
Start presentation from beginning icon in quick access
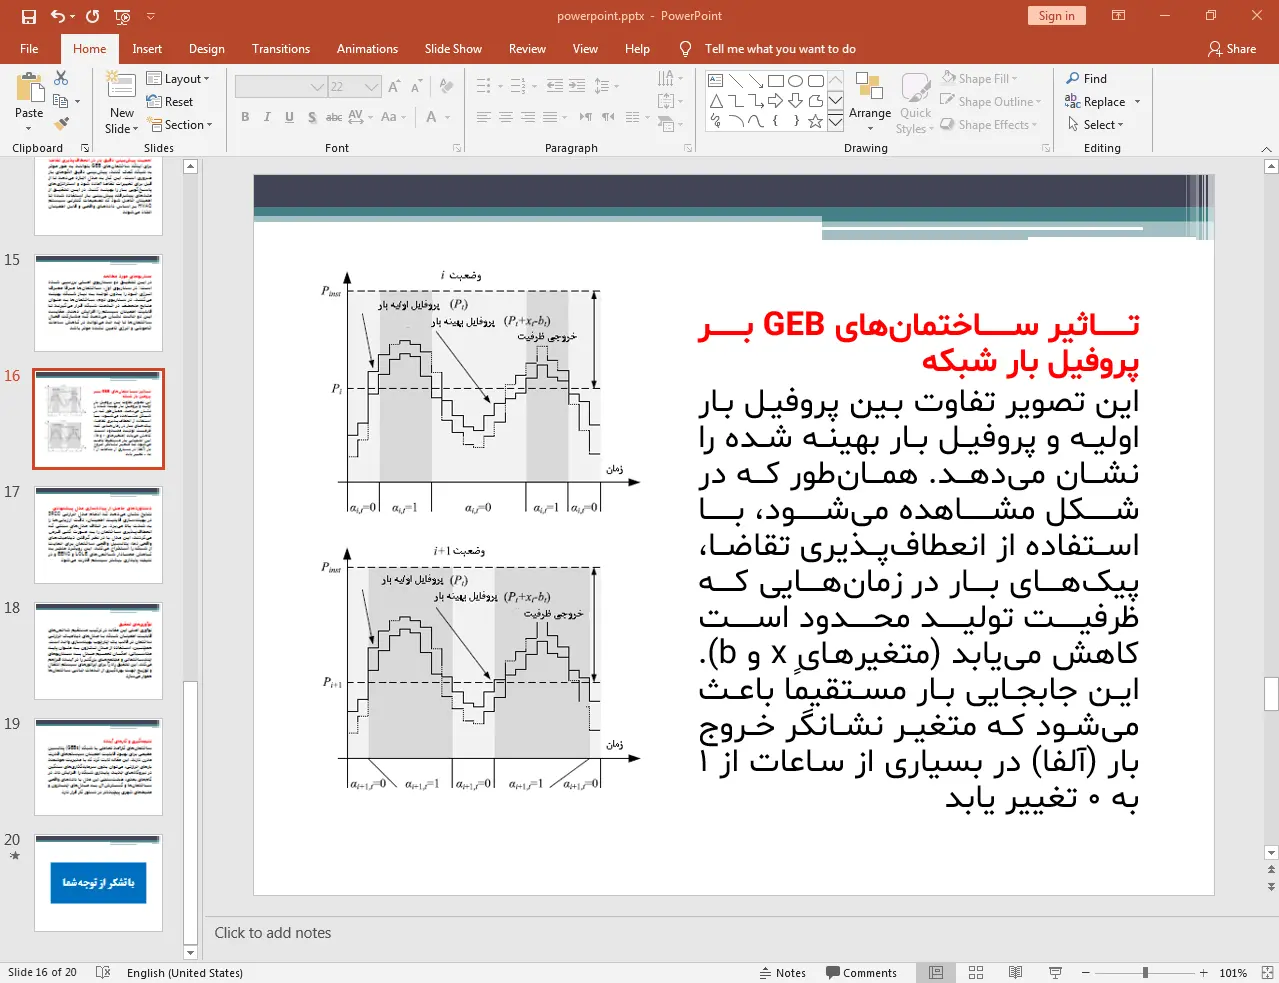[x=123, y=16]
